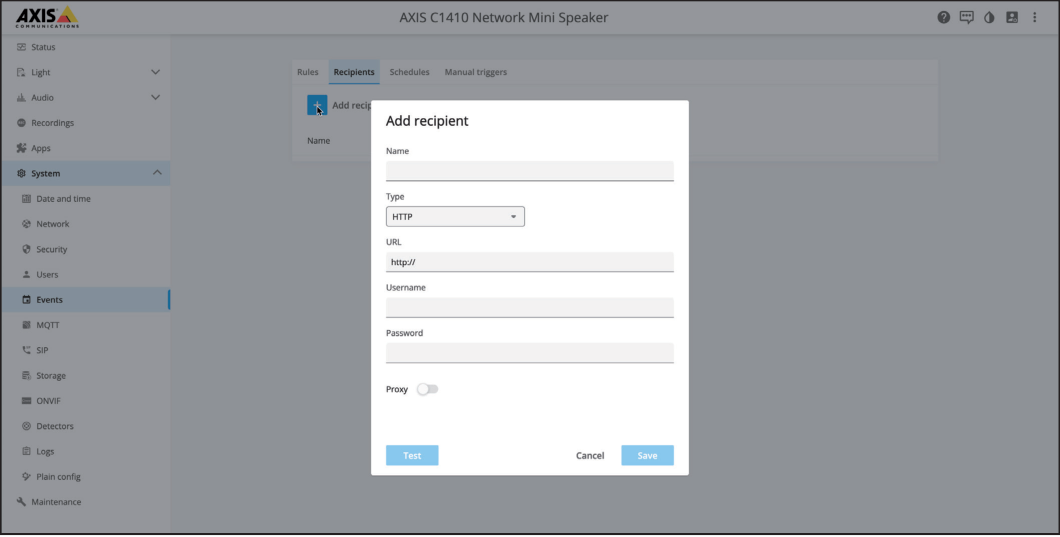Click the Name column header
This screenshot has height=537, width=1060.
click(x=318, y=141)
